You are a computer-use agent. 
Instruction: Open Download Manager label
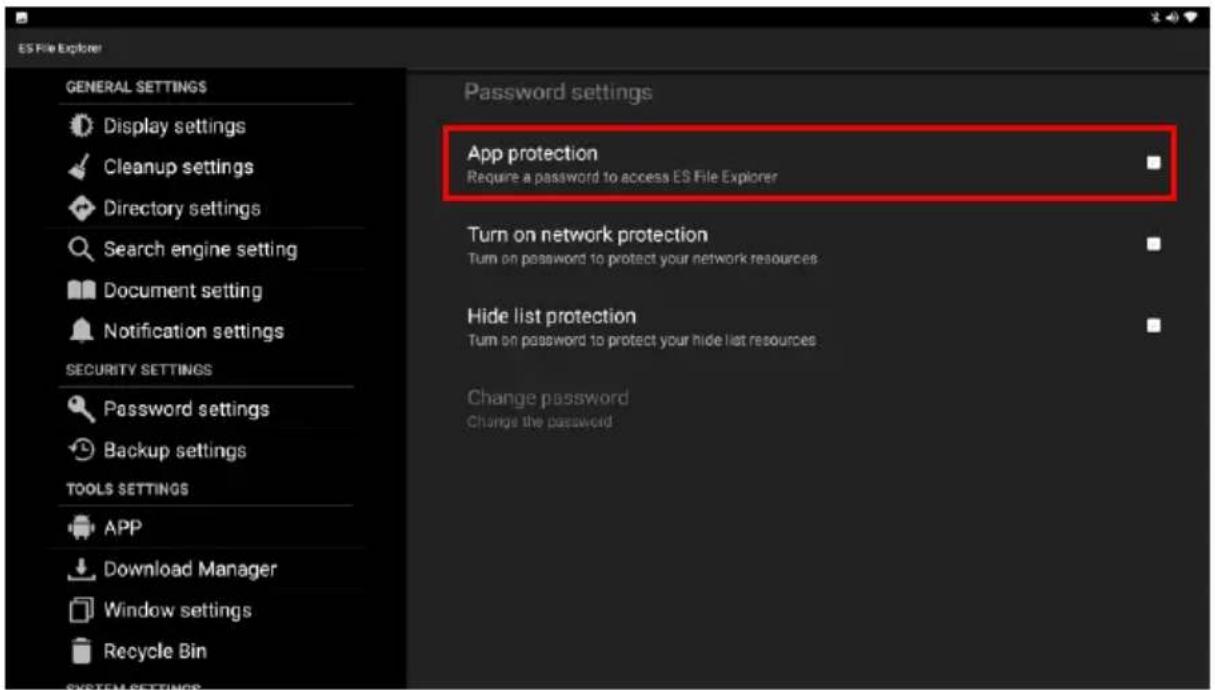190,569
